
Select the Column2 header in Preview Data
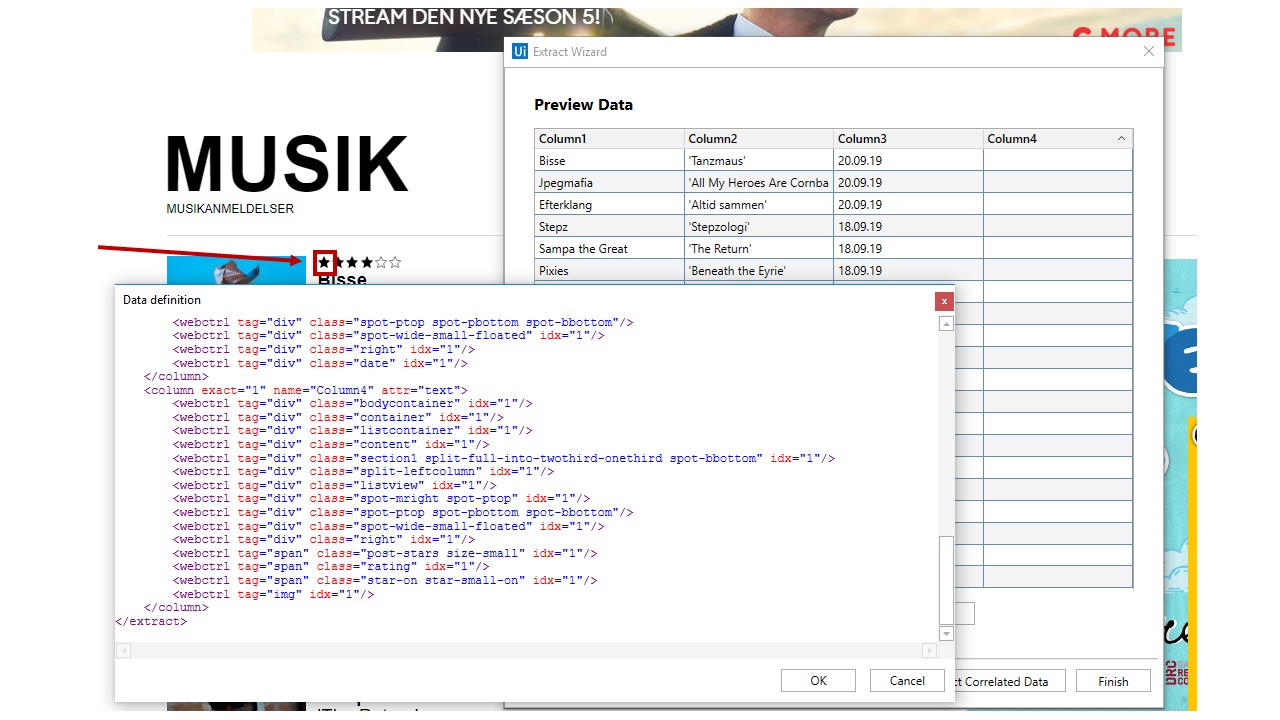coord(759,139)
